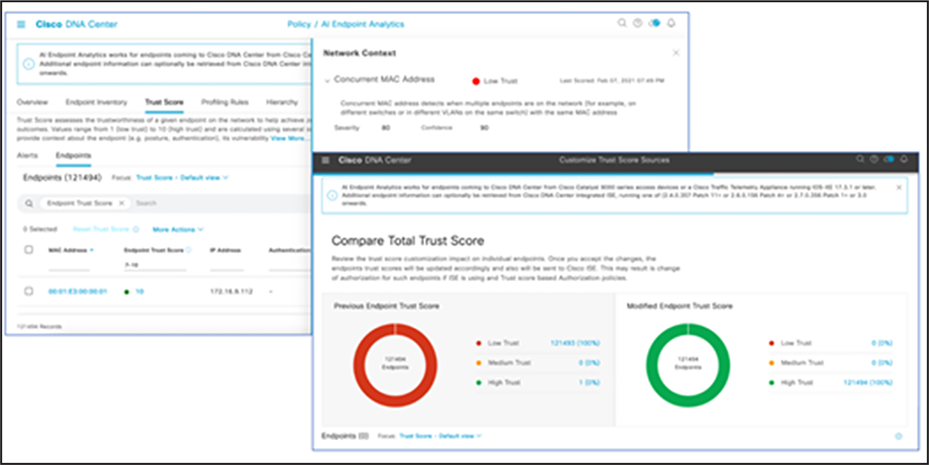Click Previous Medium Trust 0 (0%) link
This screenshot has height=465, width=929.
tap(588, 363)
